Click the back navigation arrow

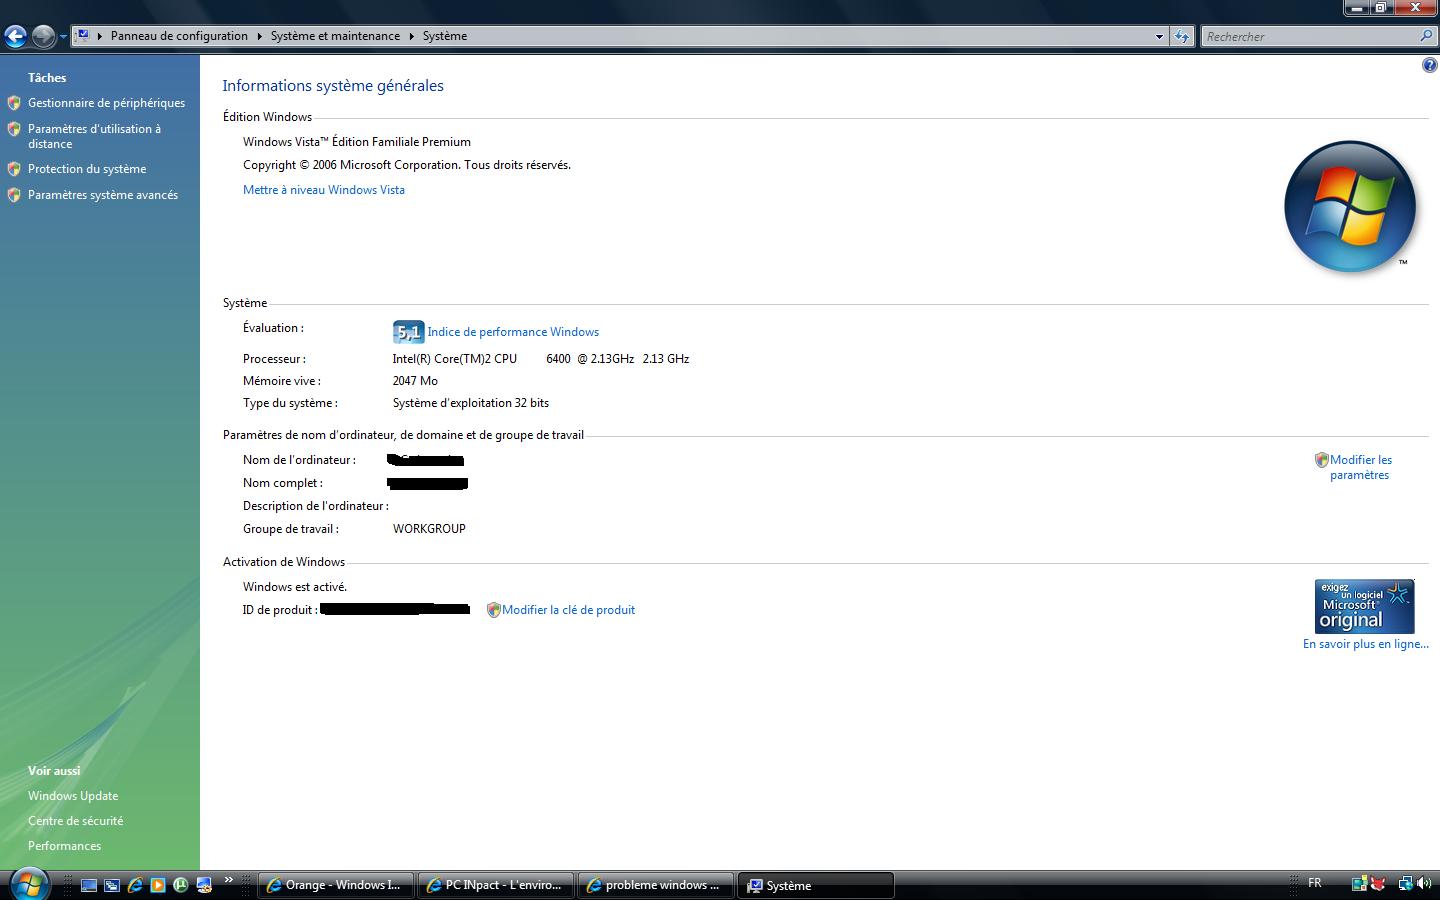pyautogui.click(x=15, y=37)
